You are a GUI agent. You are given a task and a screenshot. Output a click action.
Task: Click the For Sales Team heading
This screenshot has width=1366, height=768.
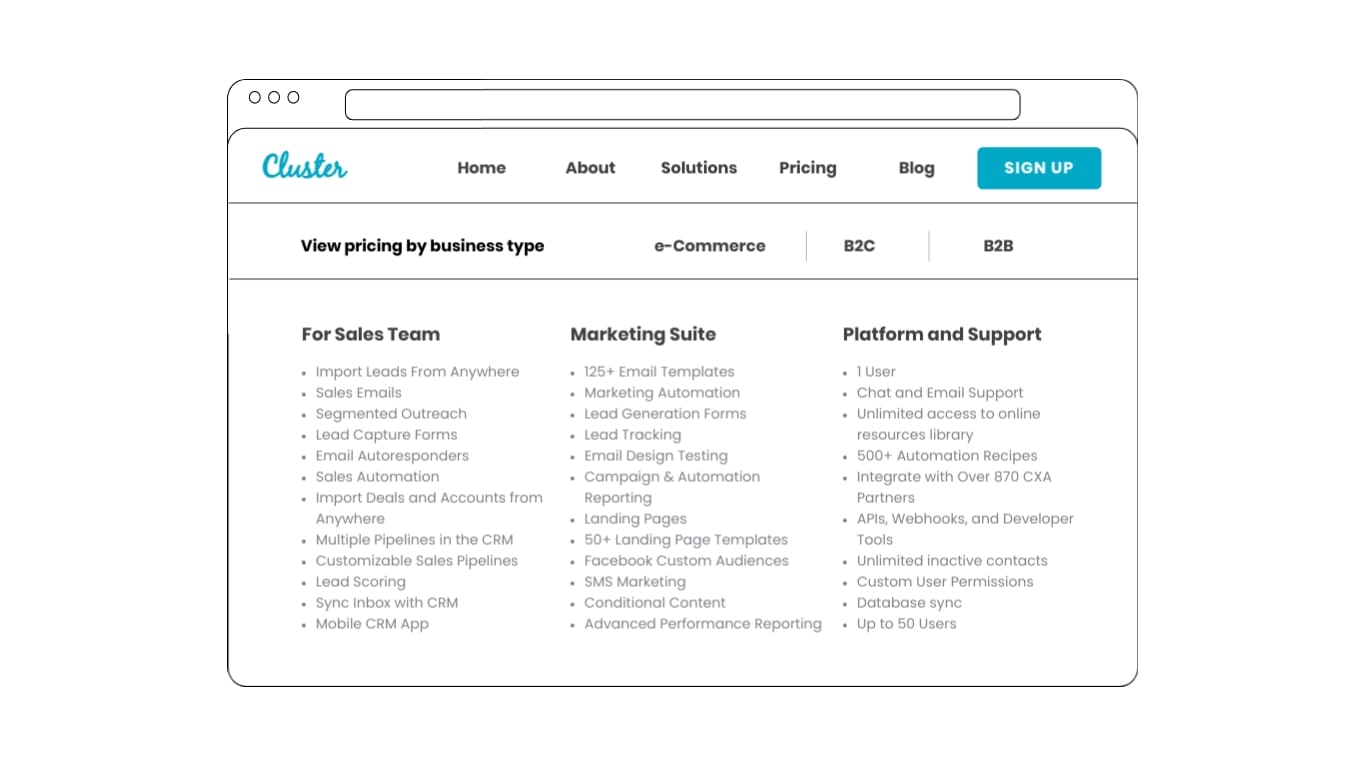pyautogui.click(x=370, y=334)
